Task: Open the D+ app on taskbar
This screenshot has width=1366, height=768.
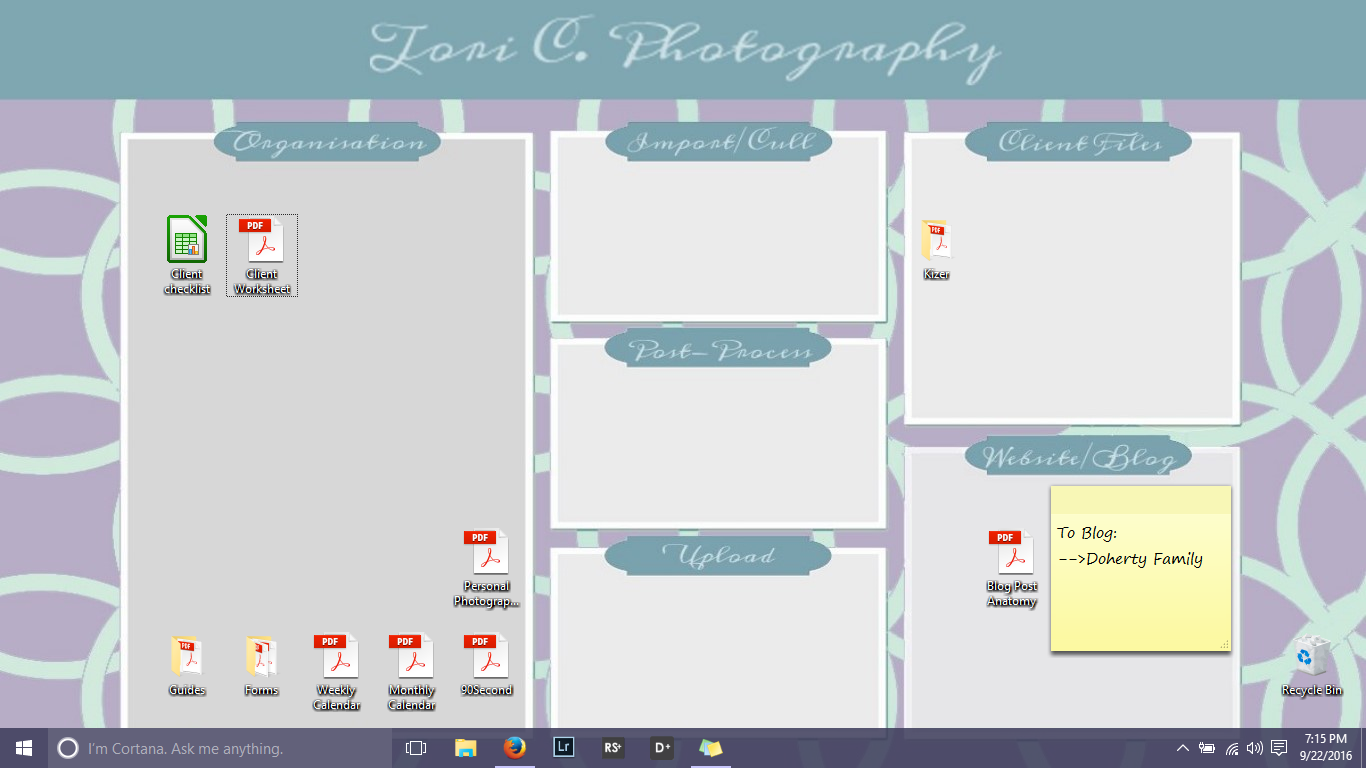Action: 661,748
